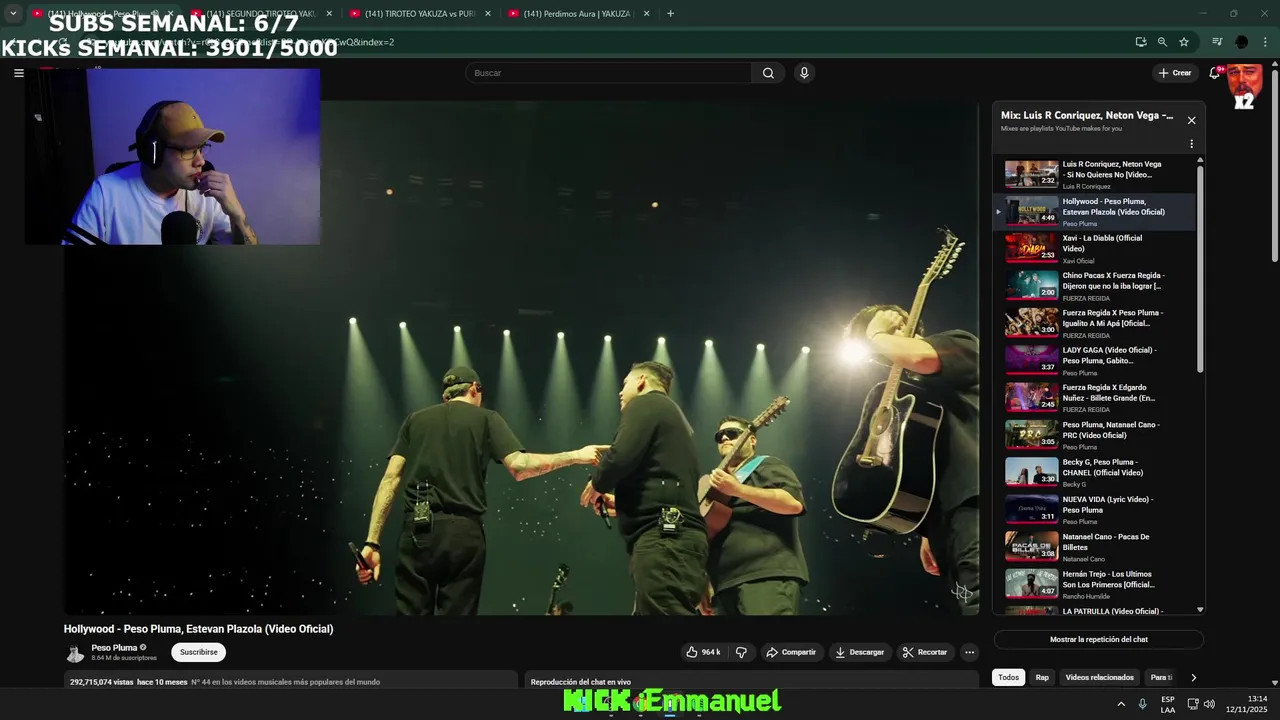Click the currently playing Hollywood playlist item
The height and width of the screenshot is (720, 1280).
pyautogui.click(x=1094, y=211)
